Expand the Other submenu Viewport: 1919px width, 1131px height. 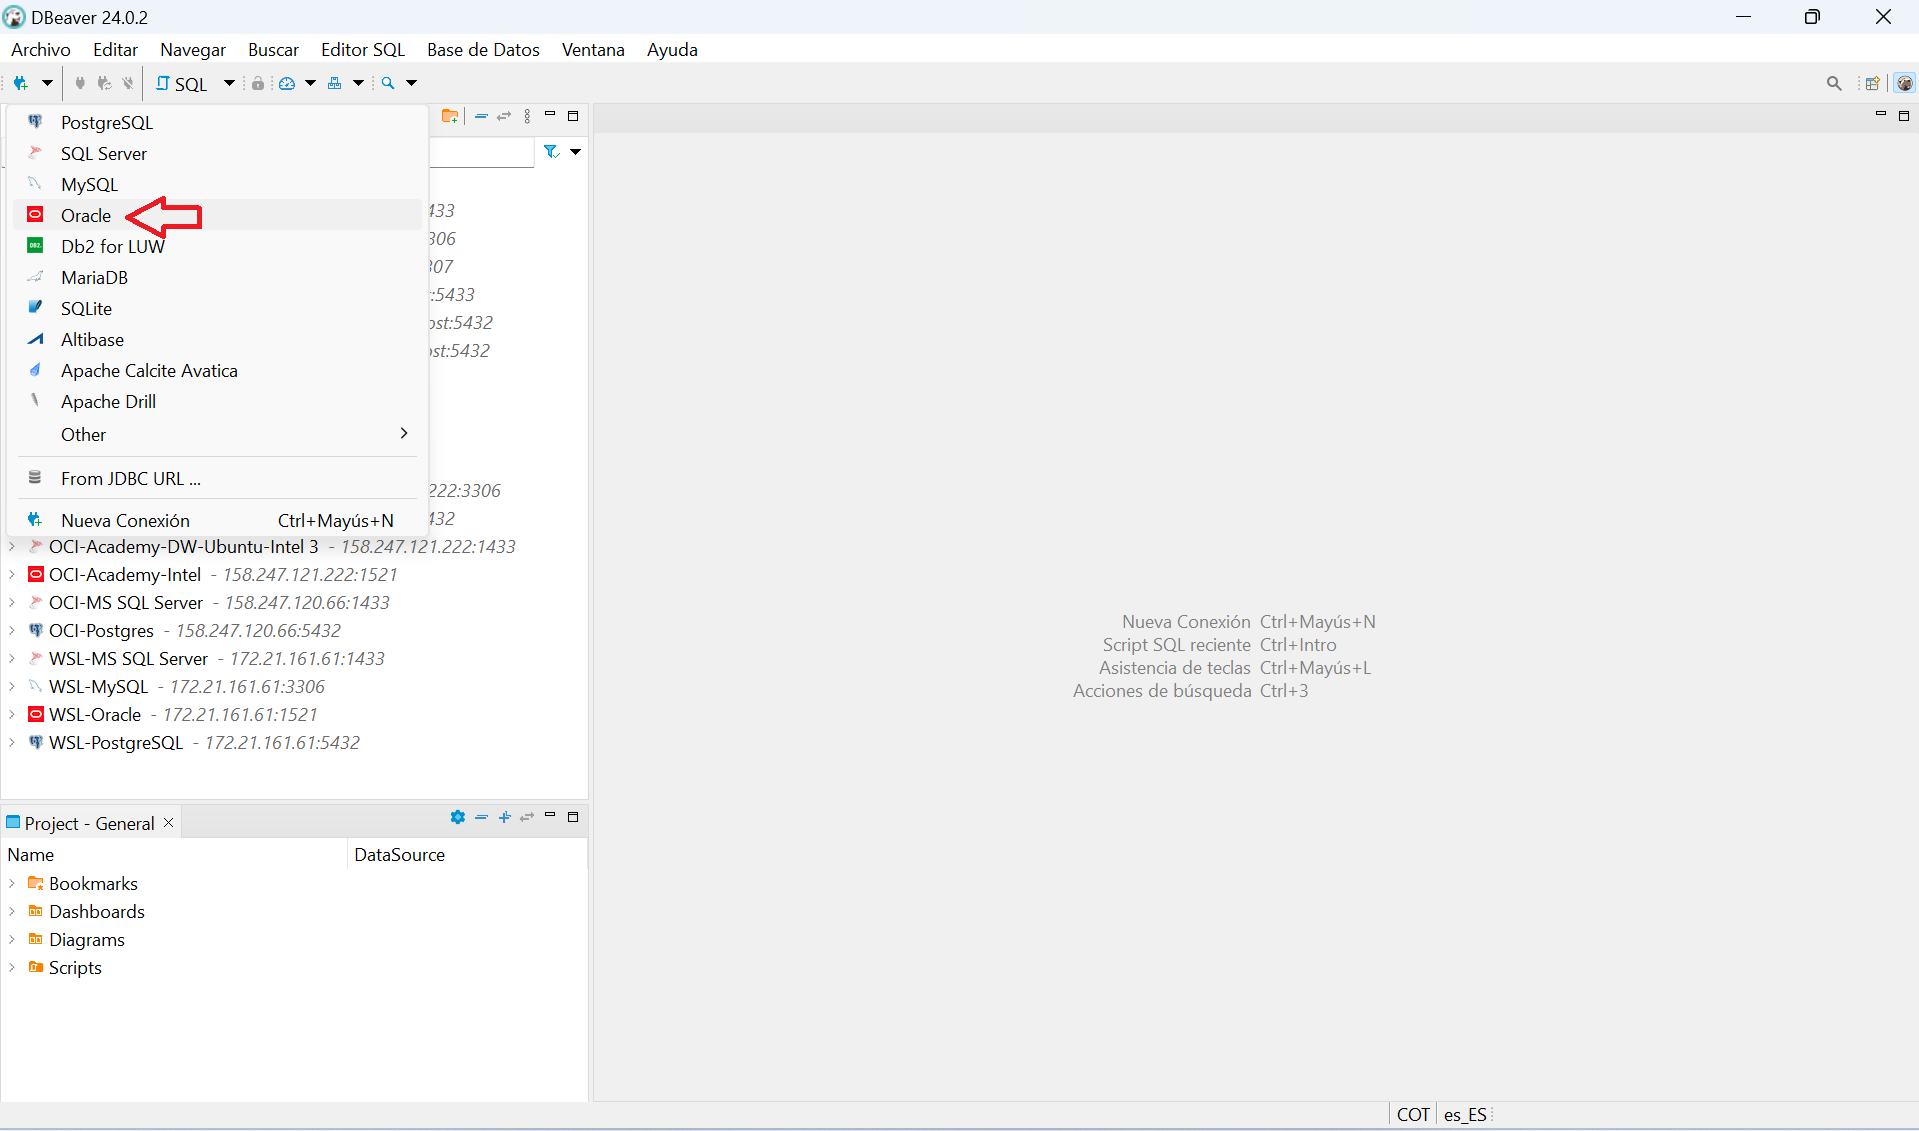217,434
